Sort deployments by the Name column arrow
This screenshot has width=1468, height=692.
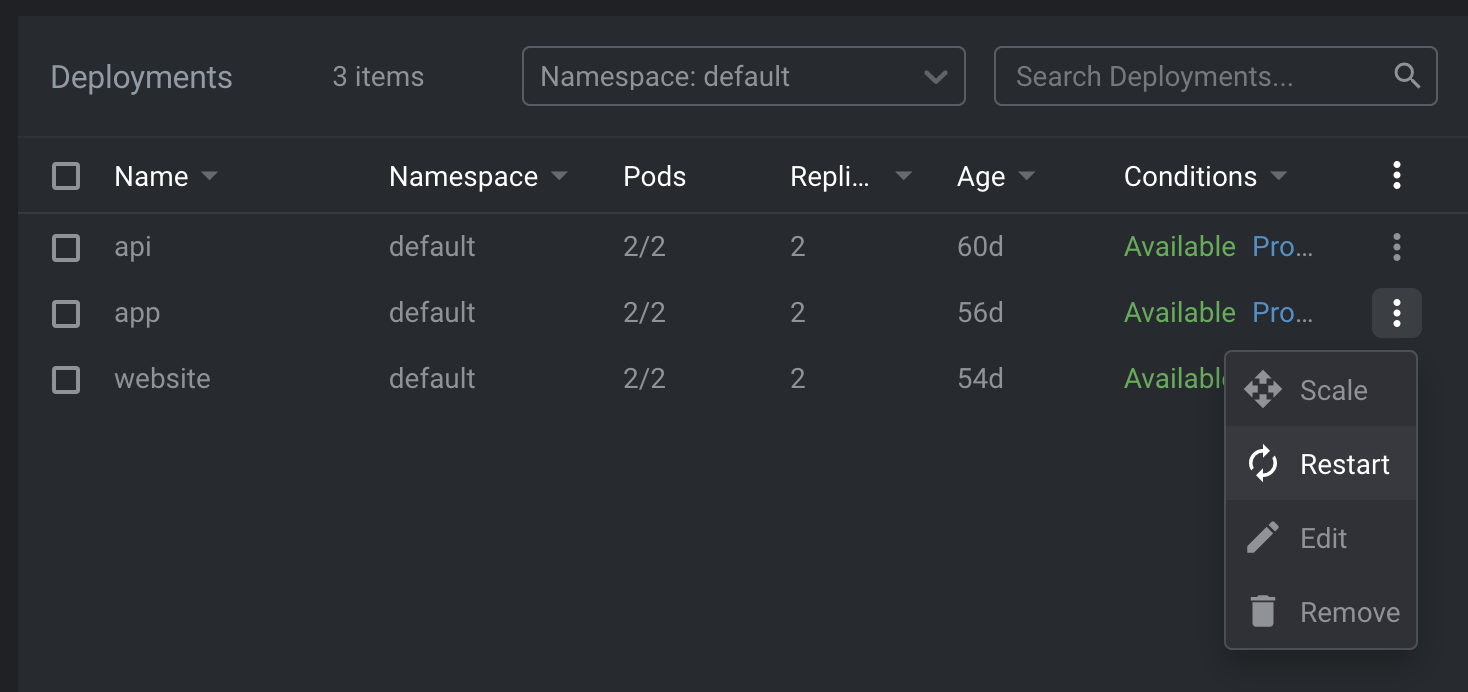point(209,176)
